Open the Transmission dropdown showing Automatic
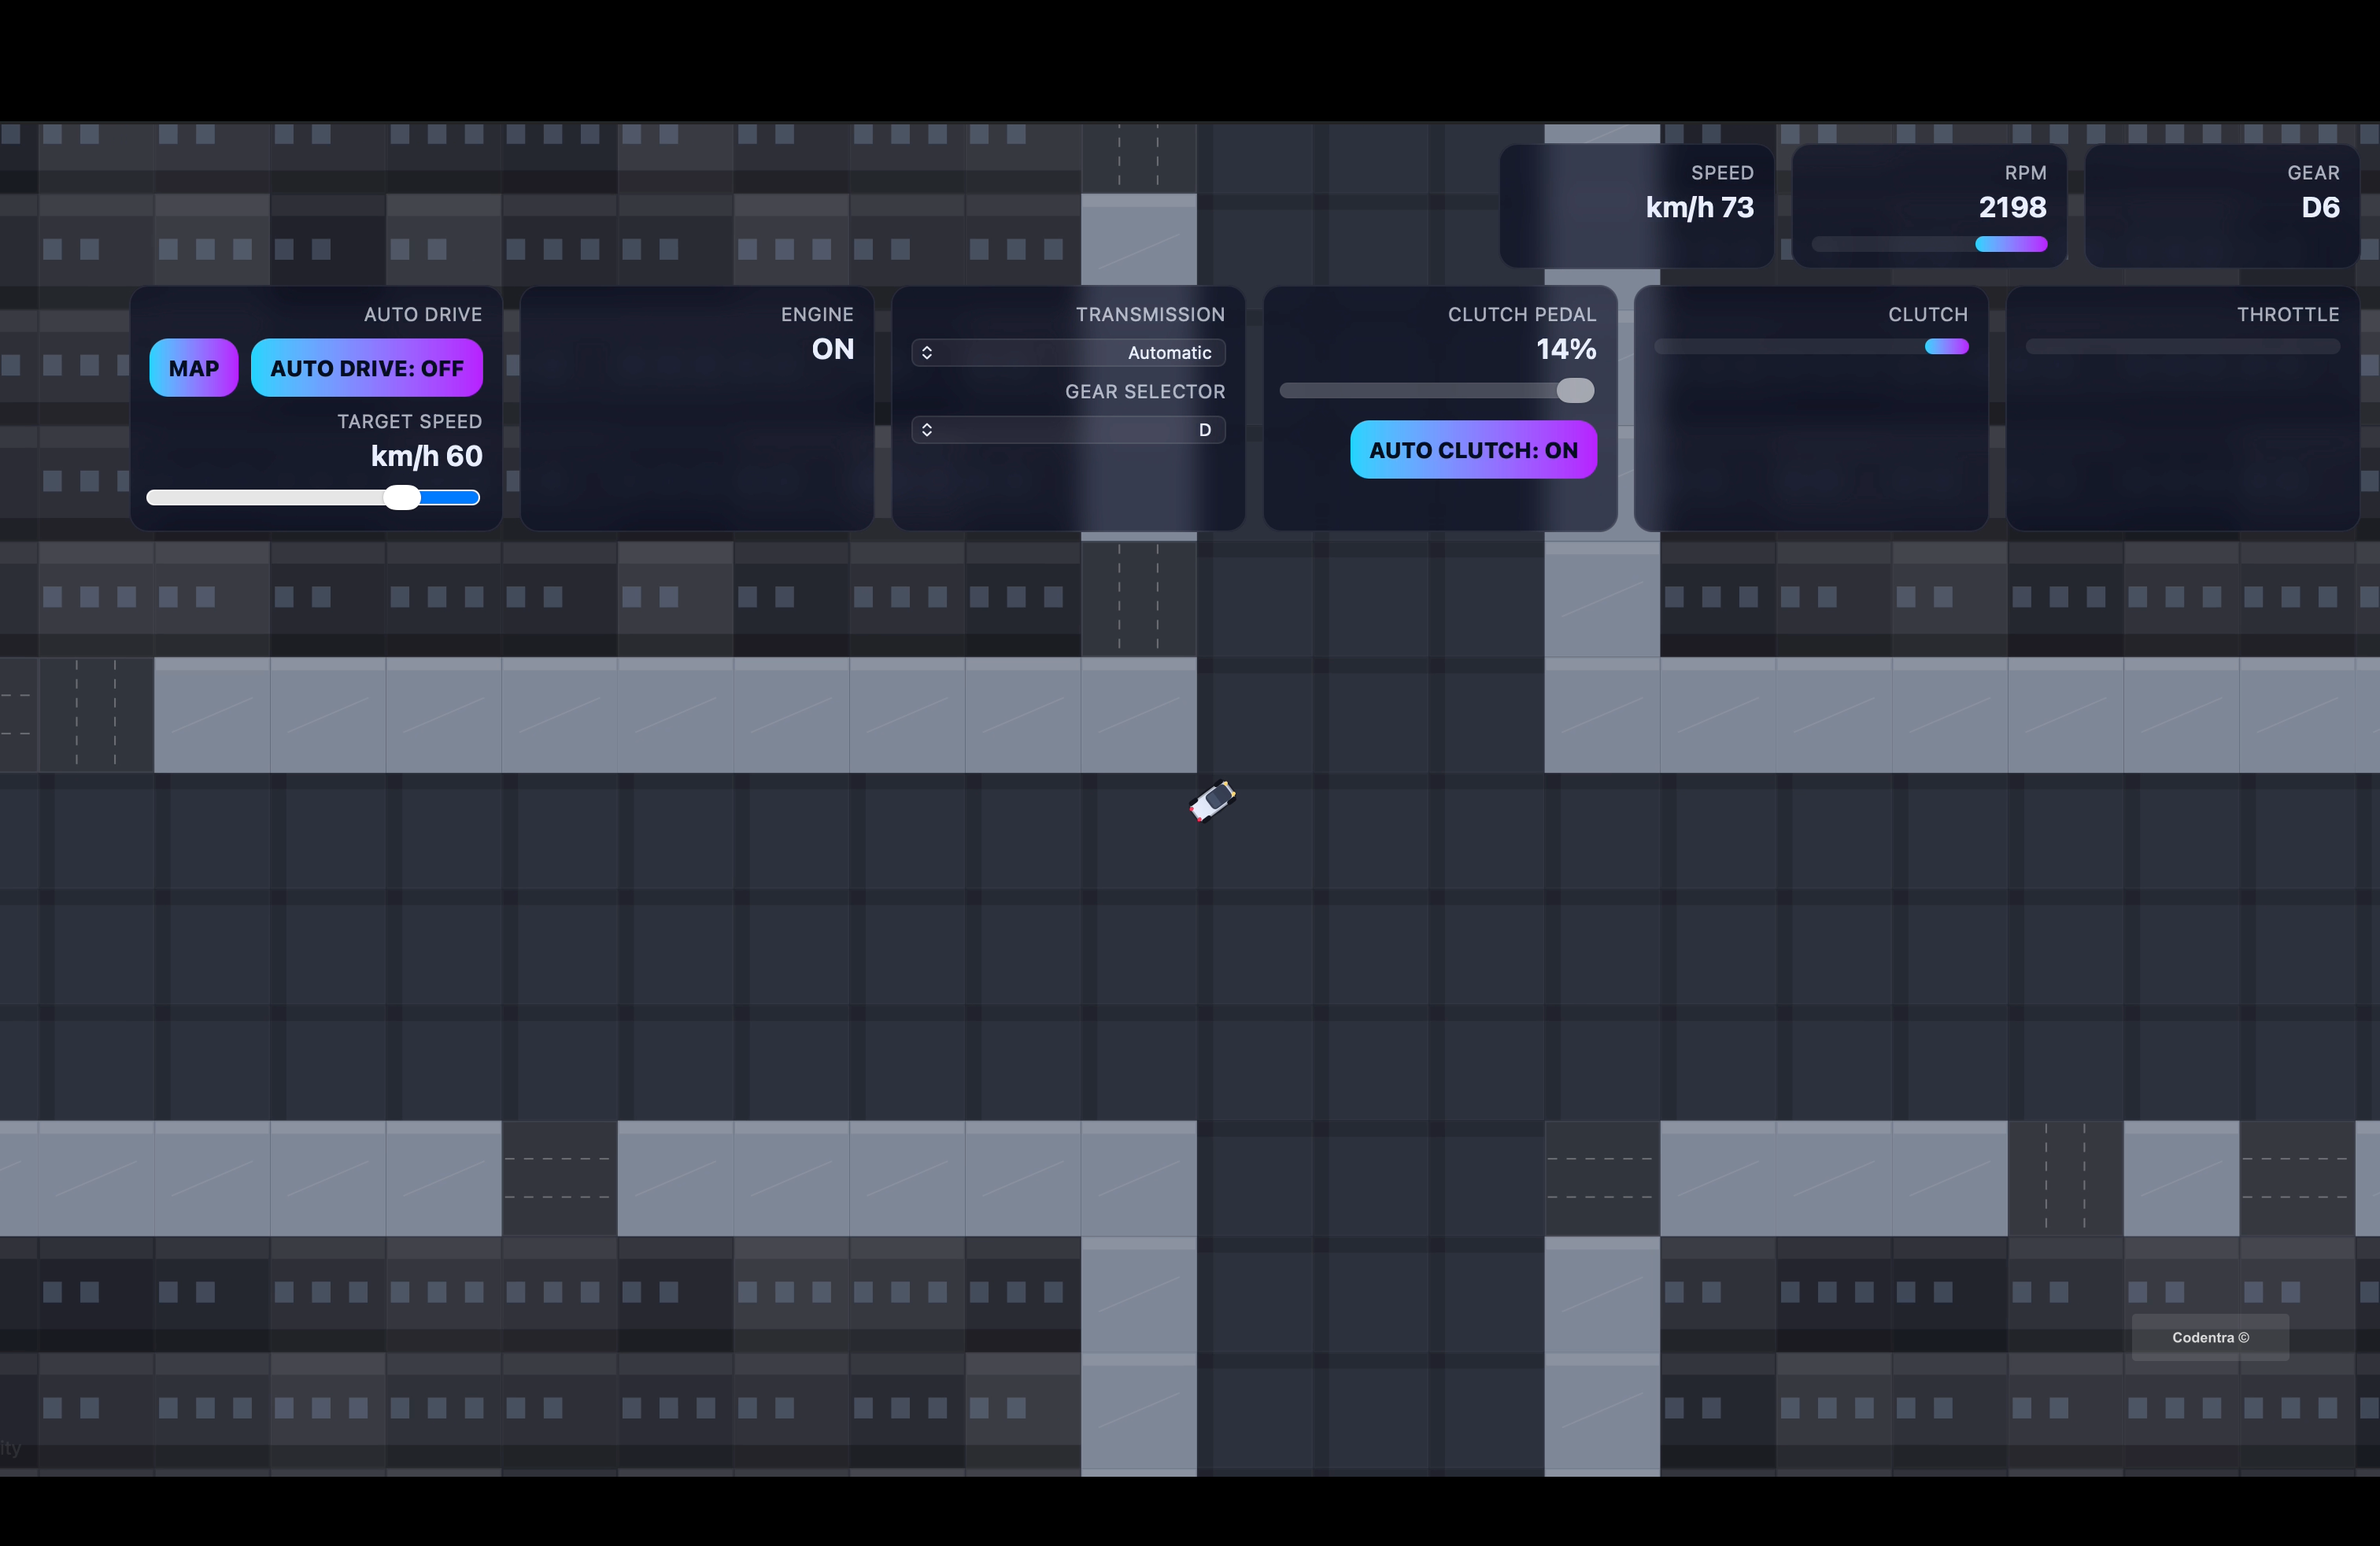Viewport: 2380px width, 1546px height. tap(1068, 353)
